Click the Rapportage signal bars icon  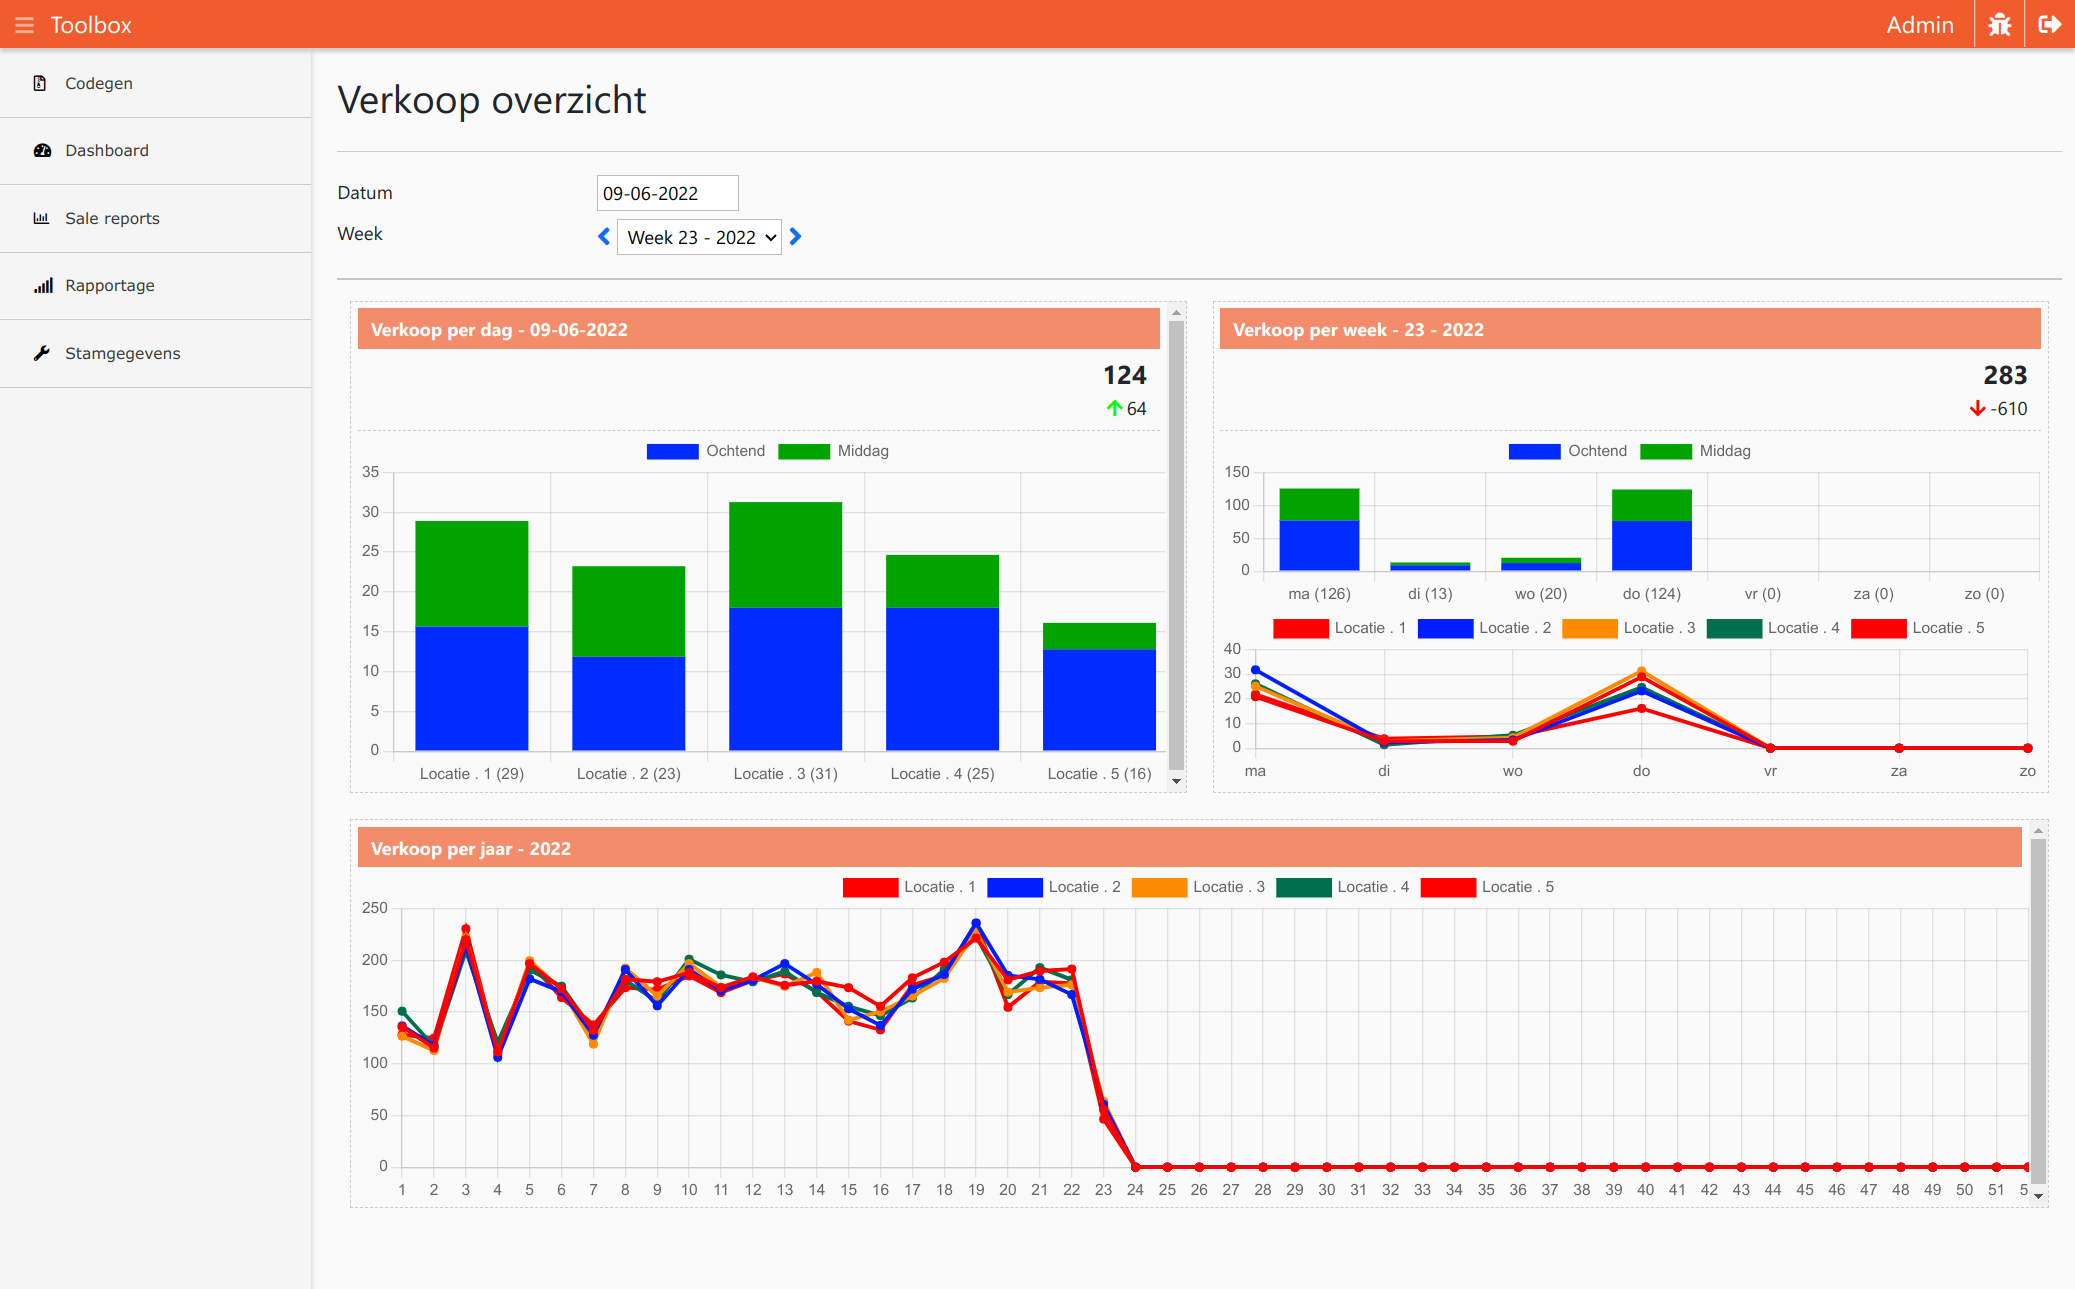coord(43,285)
